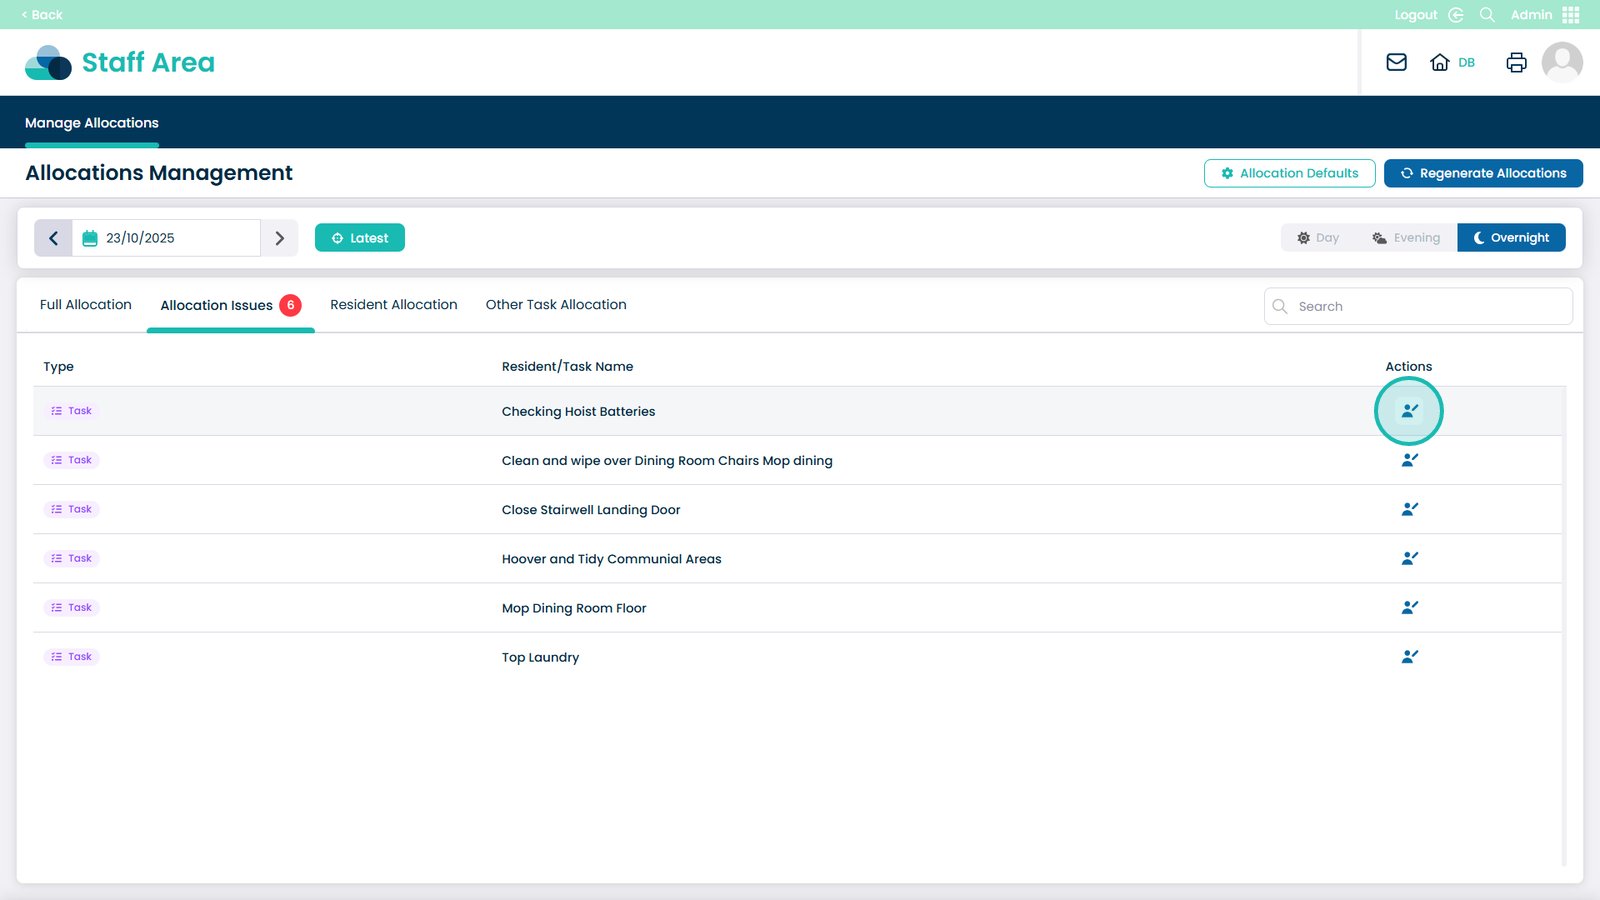Screen dimensions: 1600x900
Task: Click the printer icon
Action: [1516, 62]
